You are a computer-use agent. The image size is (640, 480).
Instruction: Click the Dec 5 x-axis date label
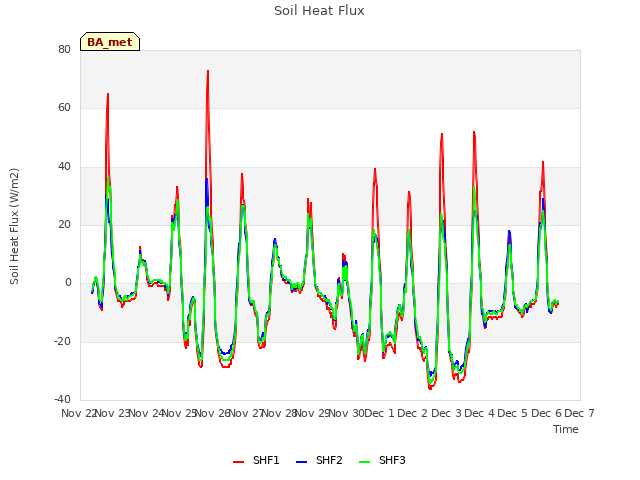click(x=513, y=413)
